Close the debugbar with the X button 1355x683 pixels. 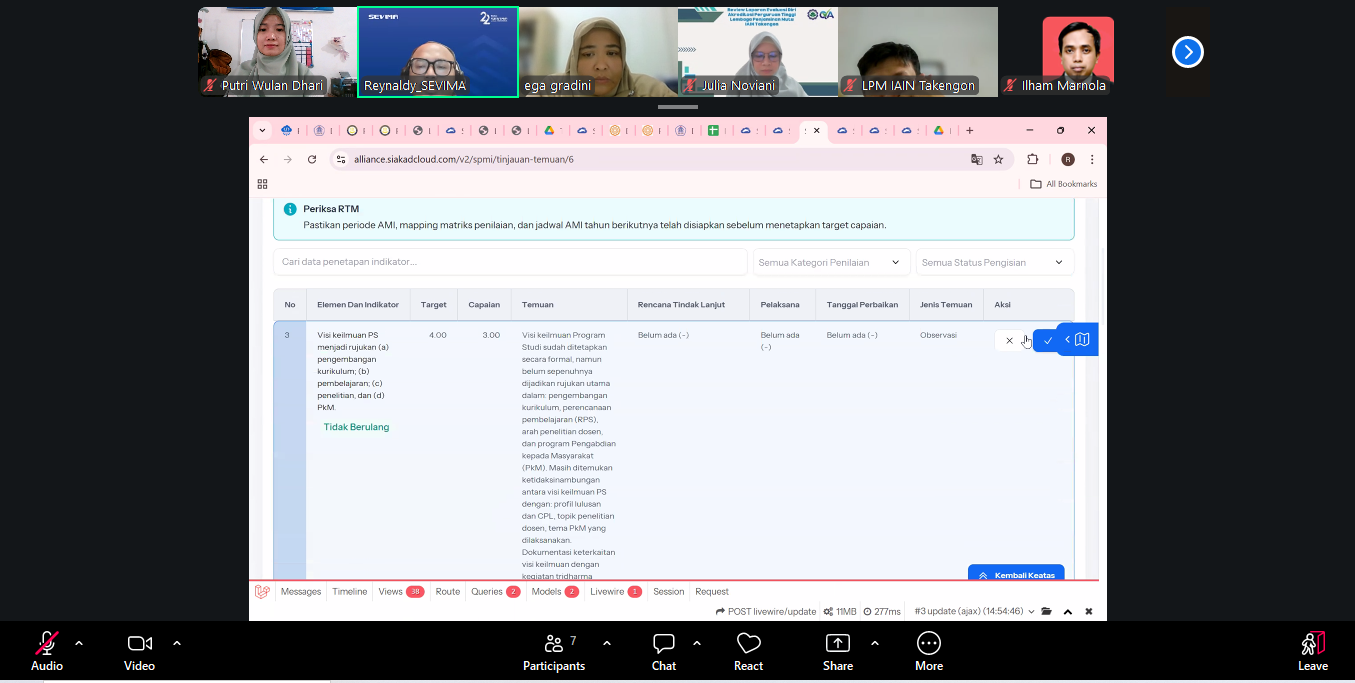coord(1088,610)
